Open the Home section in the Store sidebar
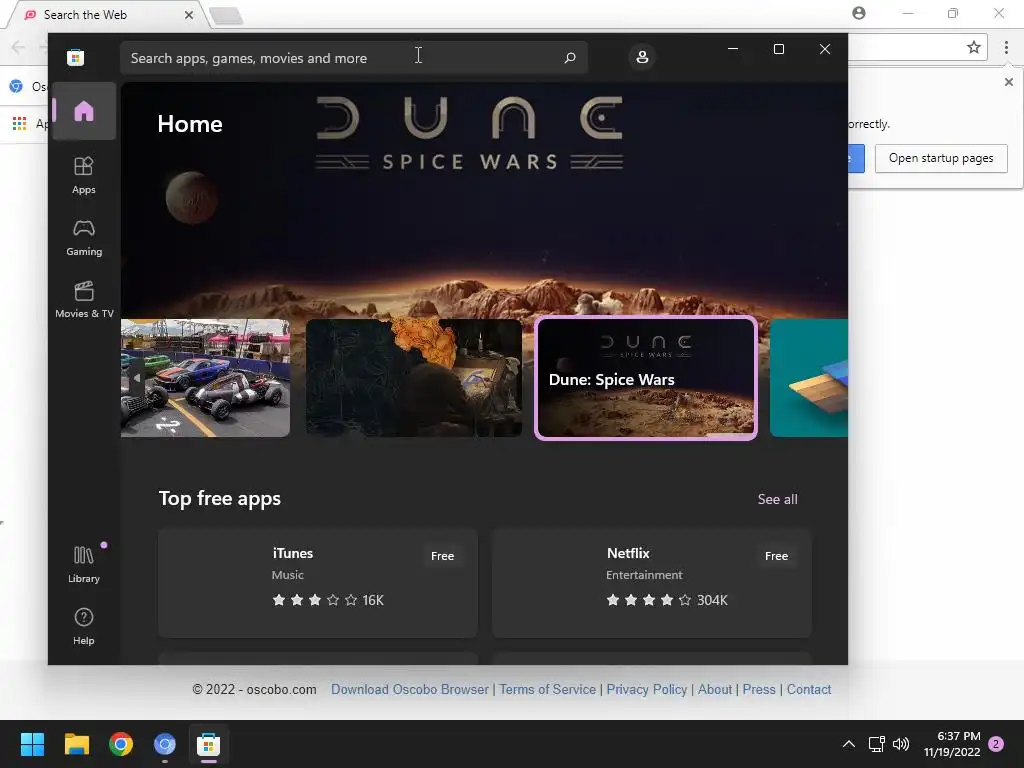Image resolution: width=1024 pixels, height=768 pixels. (x=84, y=111)
